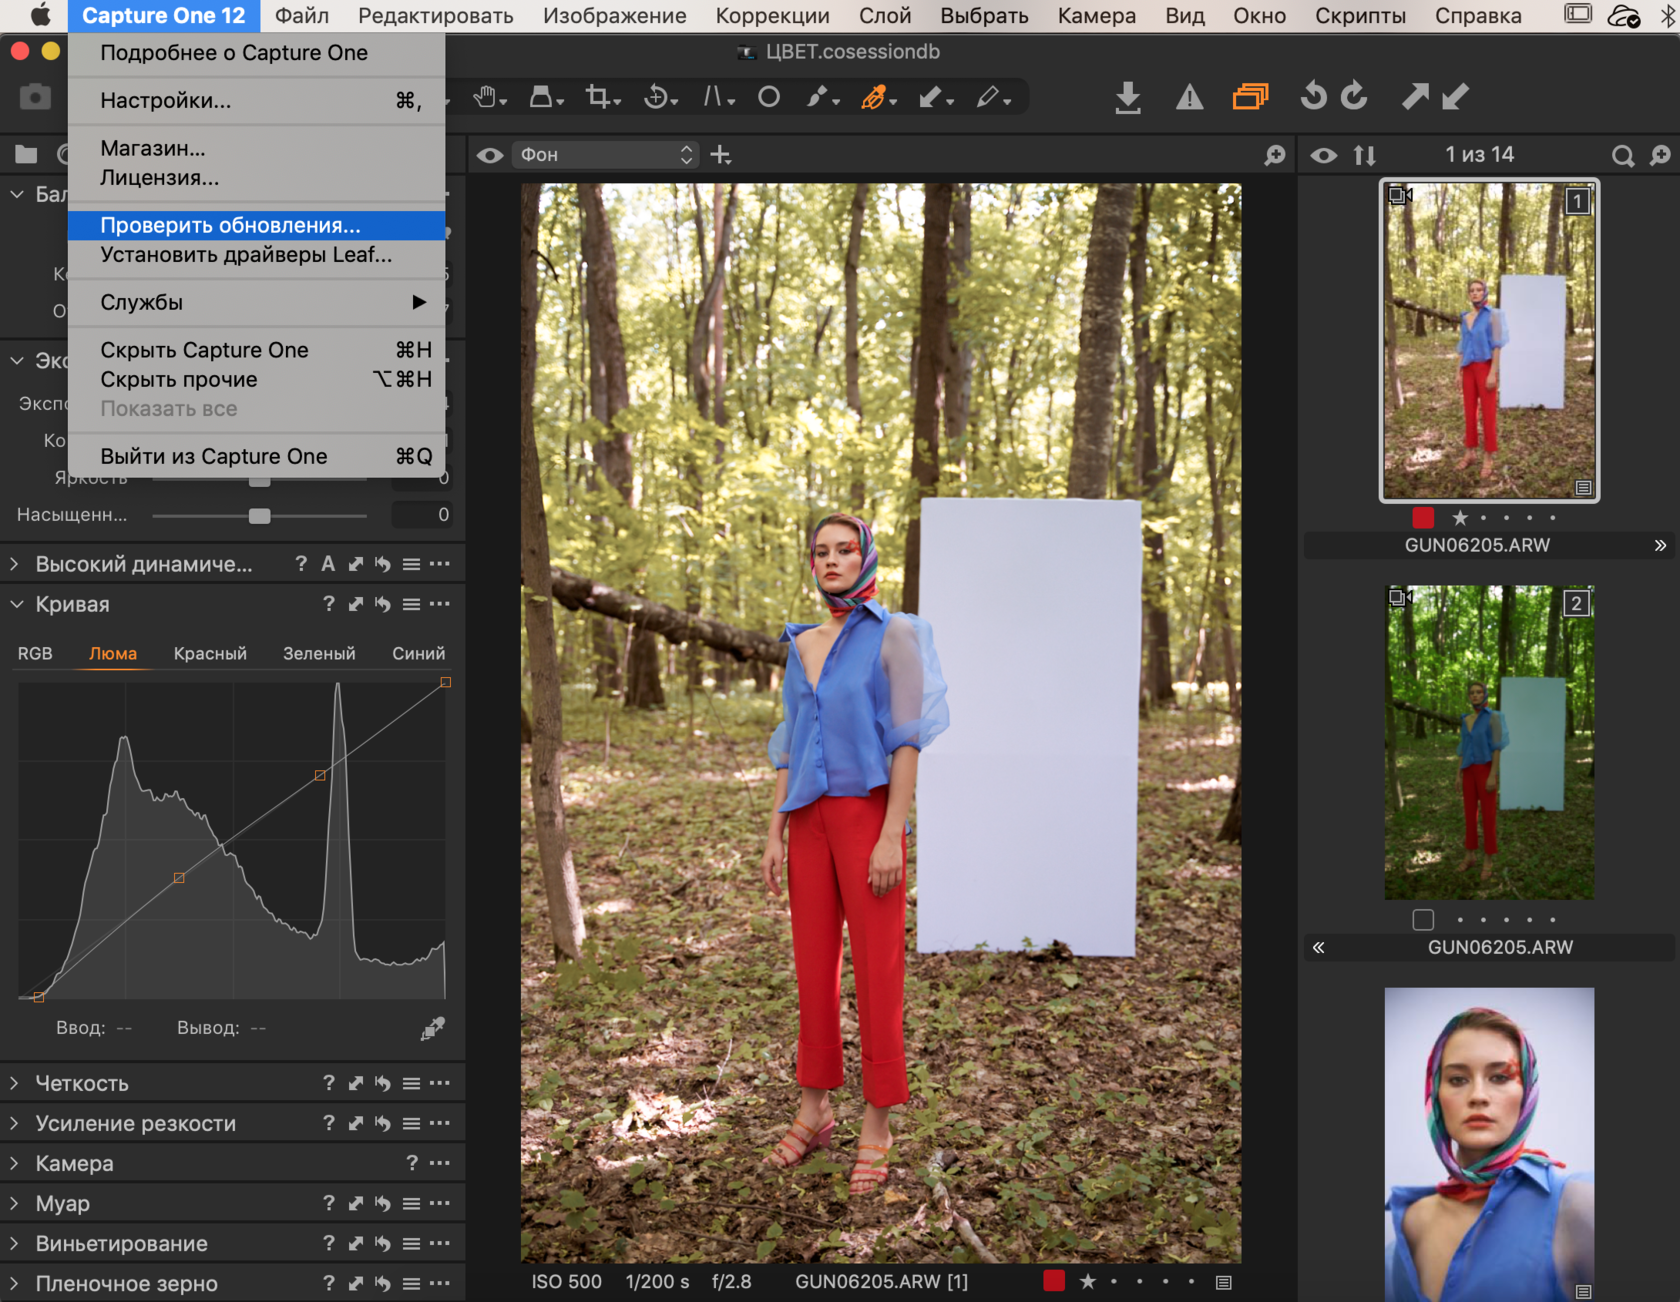Select the first GUN06205.ARW thumbnail
1680x1302 pixels.
(x=1489, y=340)
